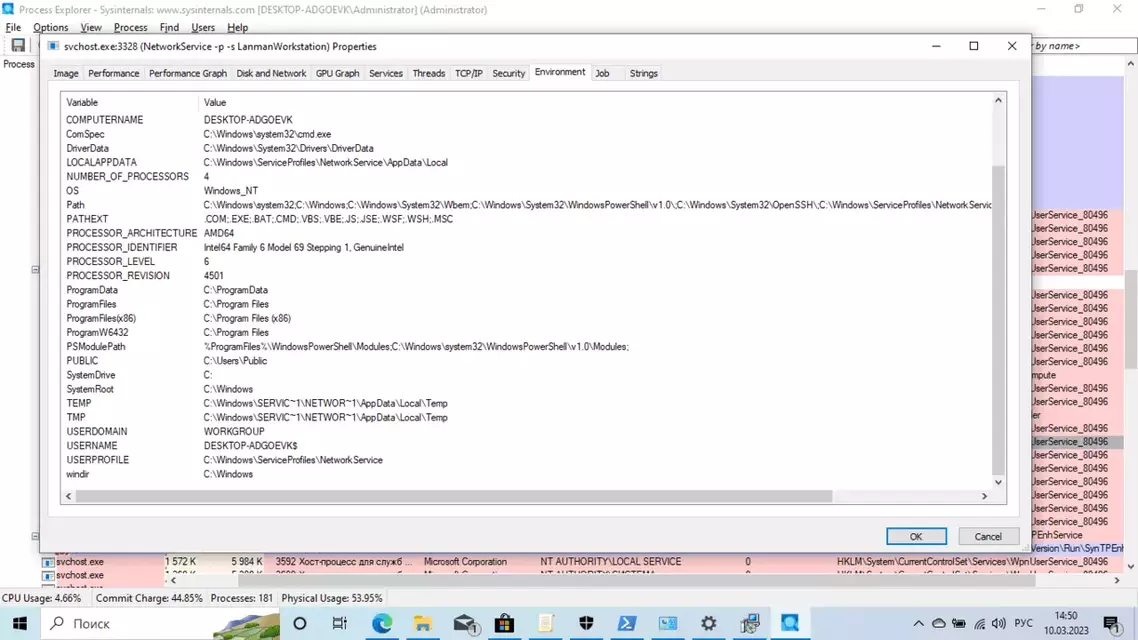
Task: Open the Find menu
Action: click(169, 28)
